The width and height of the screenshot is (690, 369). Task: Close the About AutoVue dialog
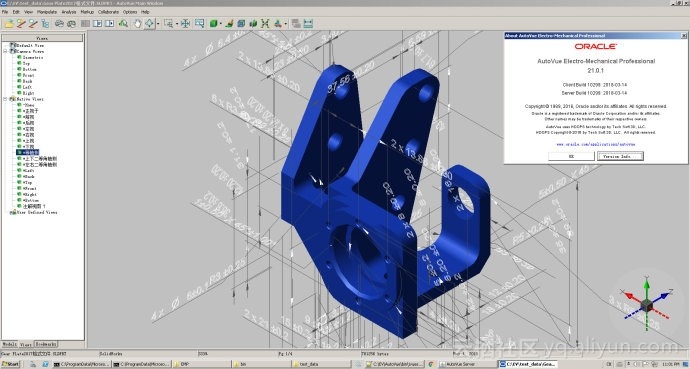click(x=683, y=36)
